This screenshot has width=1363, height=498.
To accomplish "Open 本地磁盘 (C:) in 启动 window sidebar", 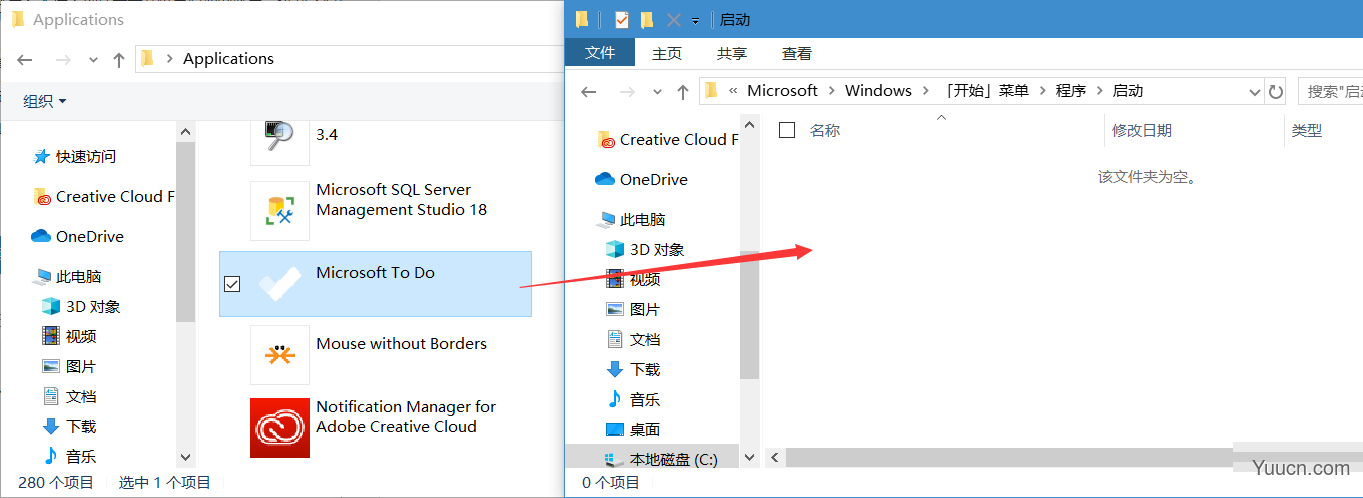I will click(662, 460).
